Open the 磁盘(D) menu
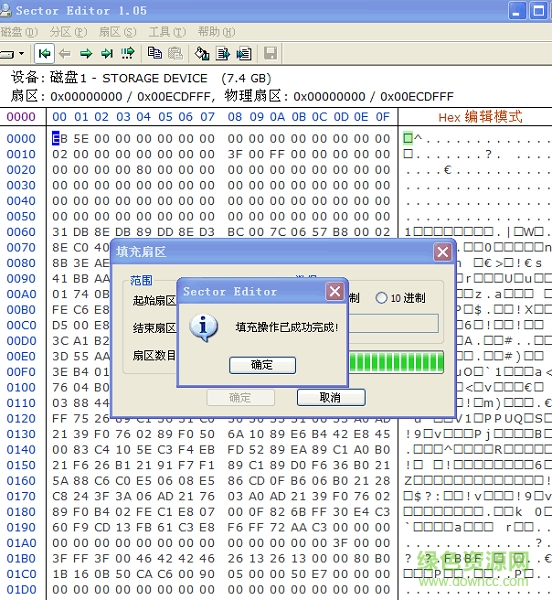 (x=19, y=32)
